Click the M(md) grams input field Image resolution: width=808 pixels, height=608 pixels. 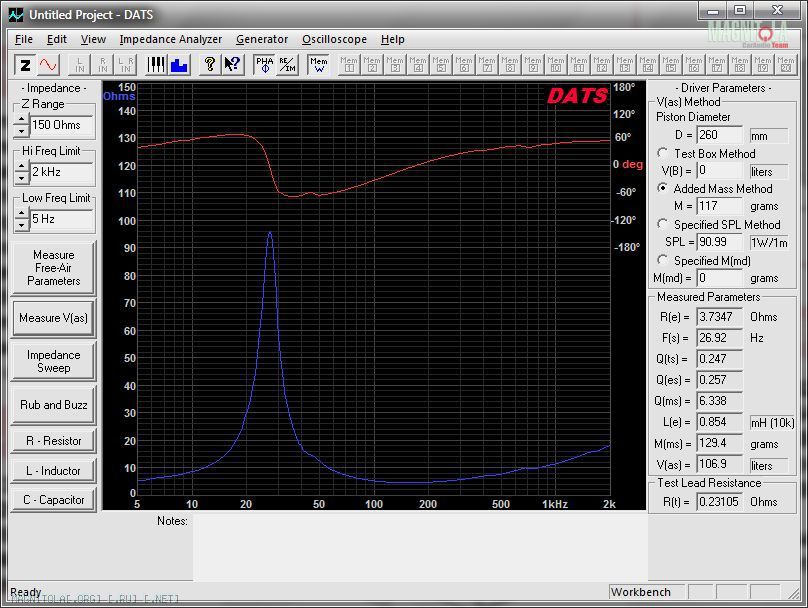tap(719, 278)
